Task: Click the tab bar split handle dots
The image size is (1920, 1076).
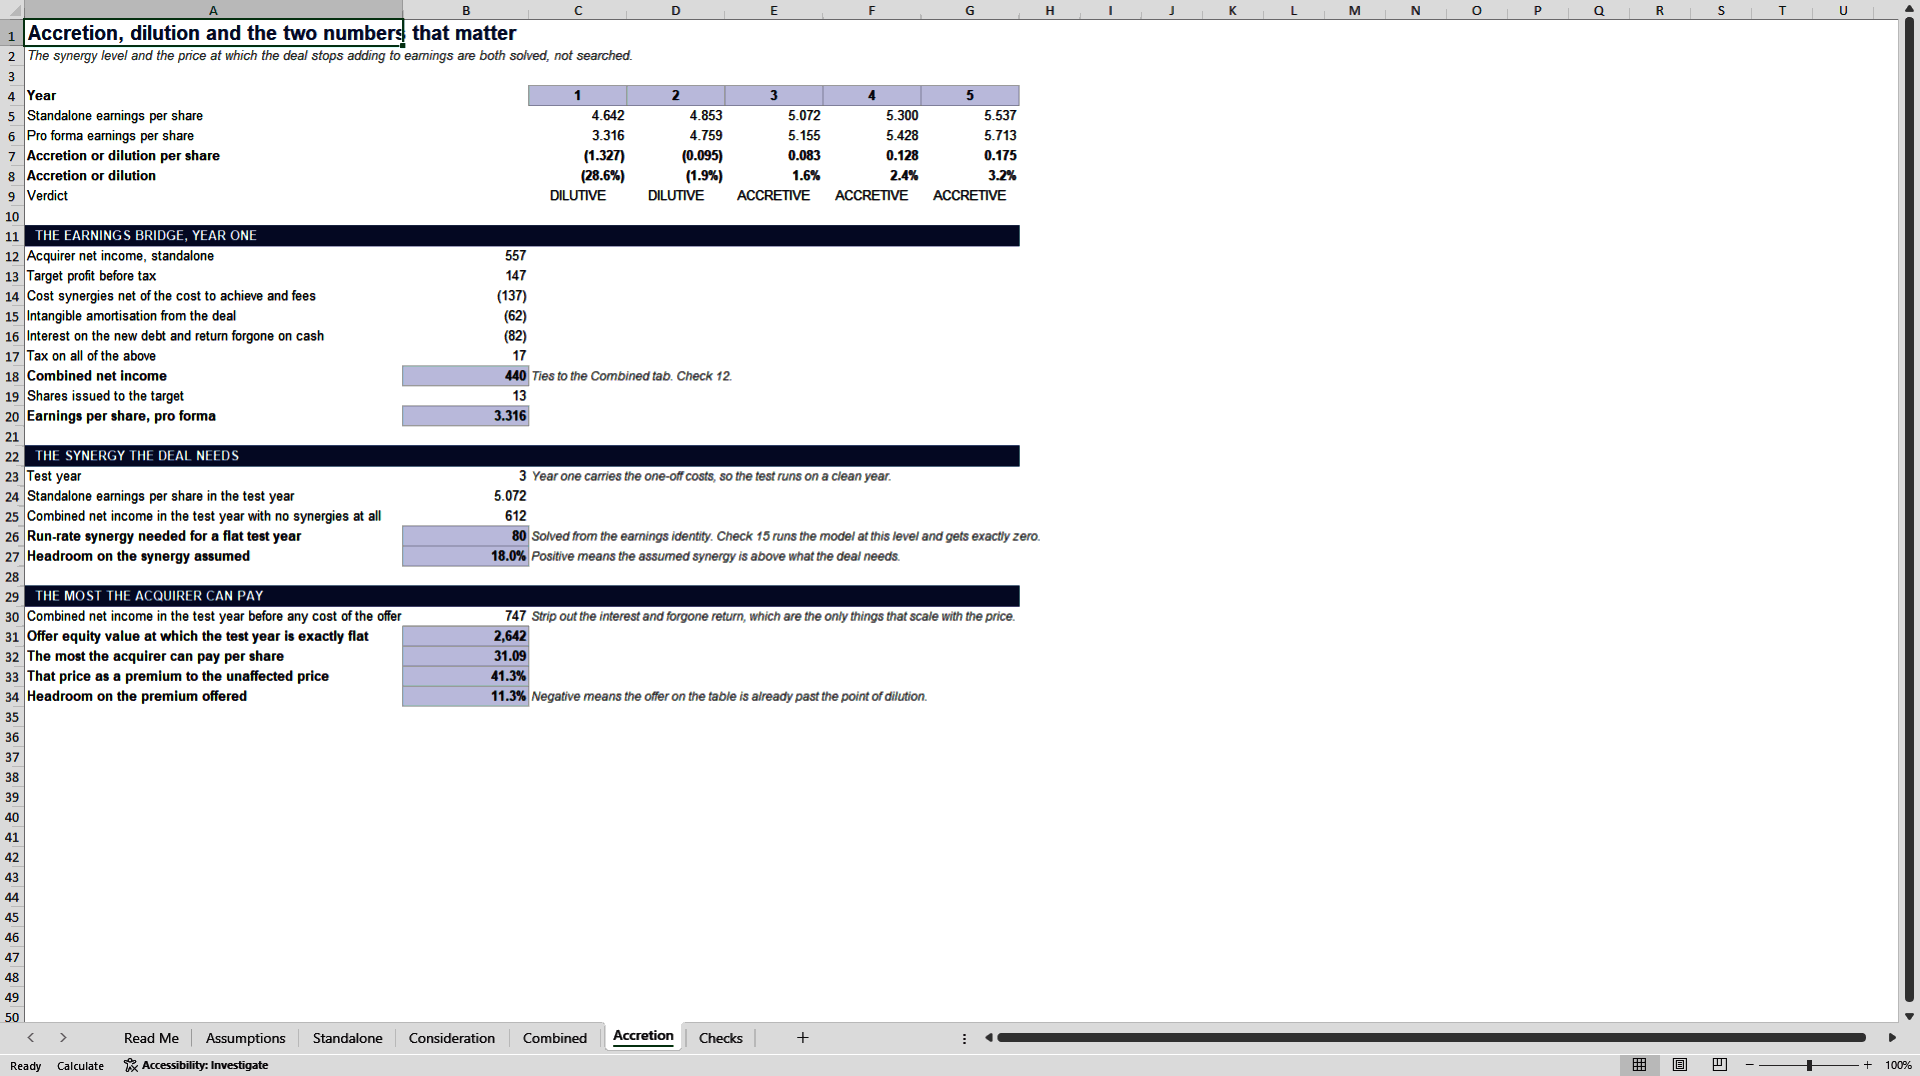Action: tap(964, 1038)
